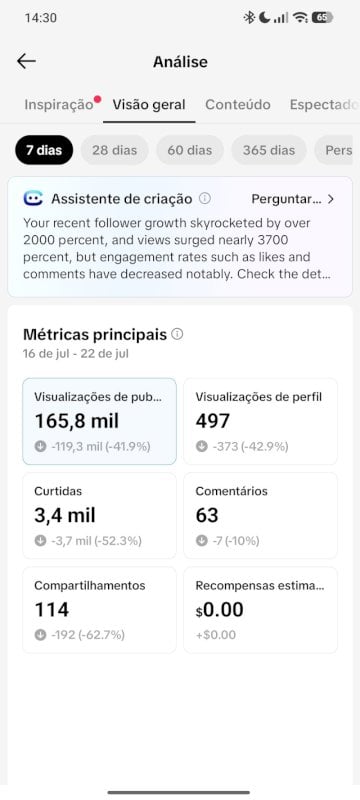This screenshot has width=360, height=800.
Task: Open the Espectadores tab
Action: (x=324, y=105)
